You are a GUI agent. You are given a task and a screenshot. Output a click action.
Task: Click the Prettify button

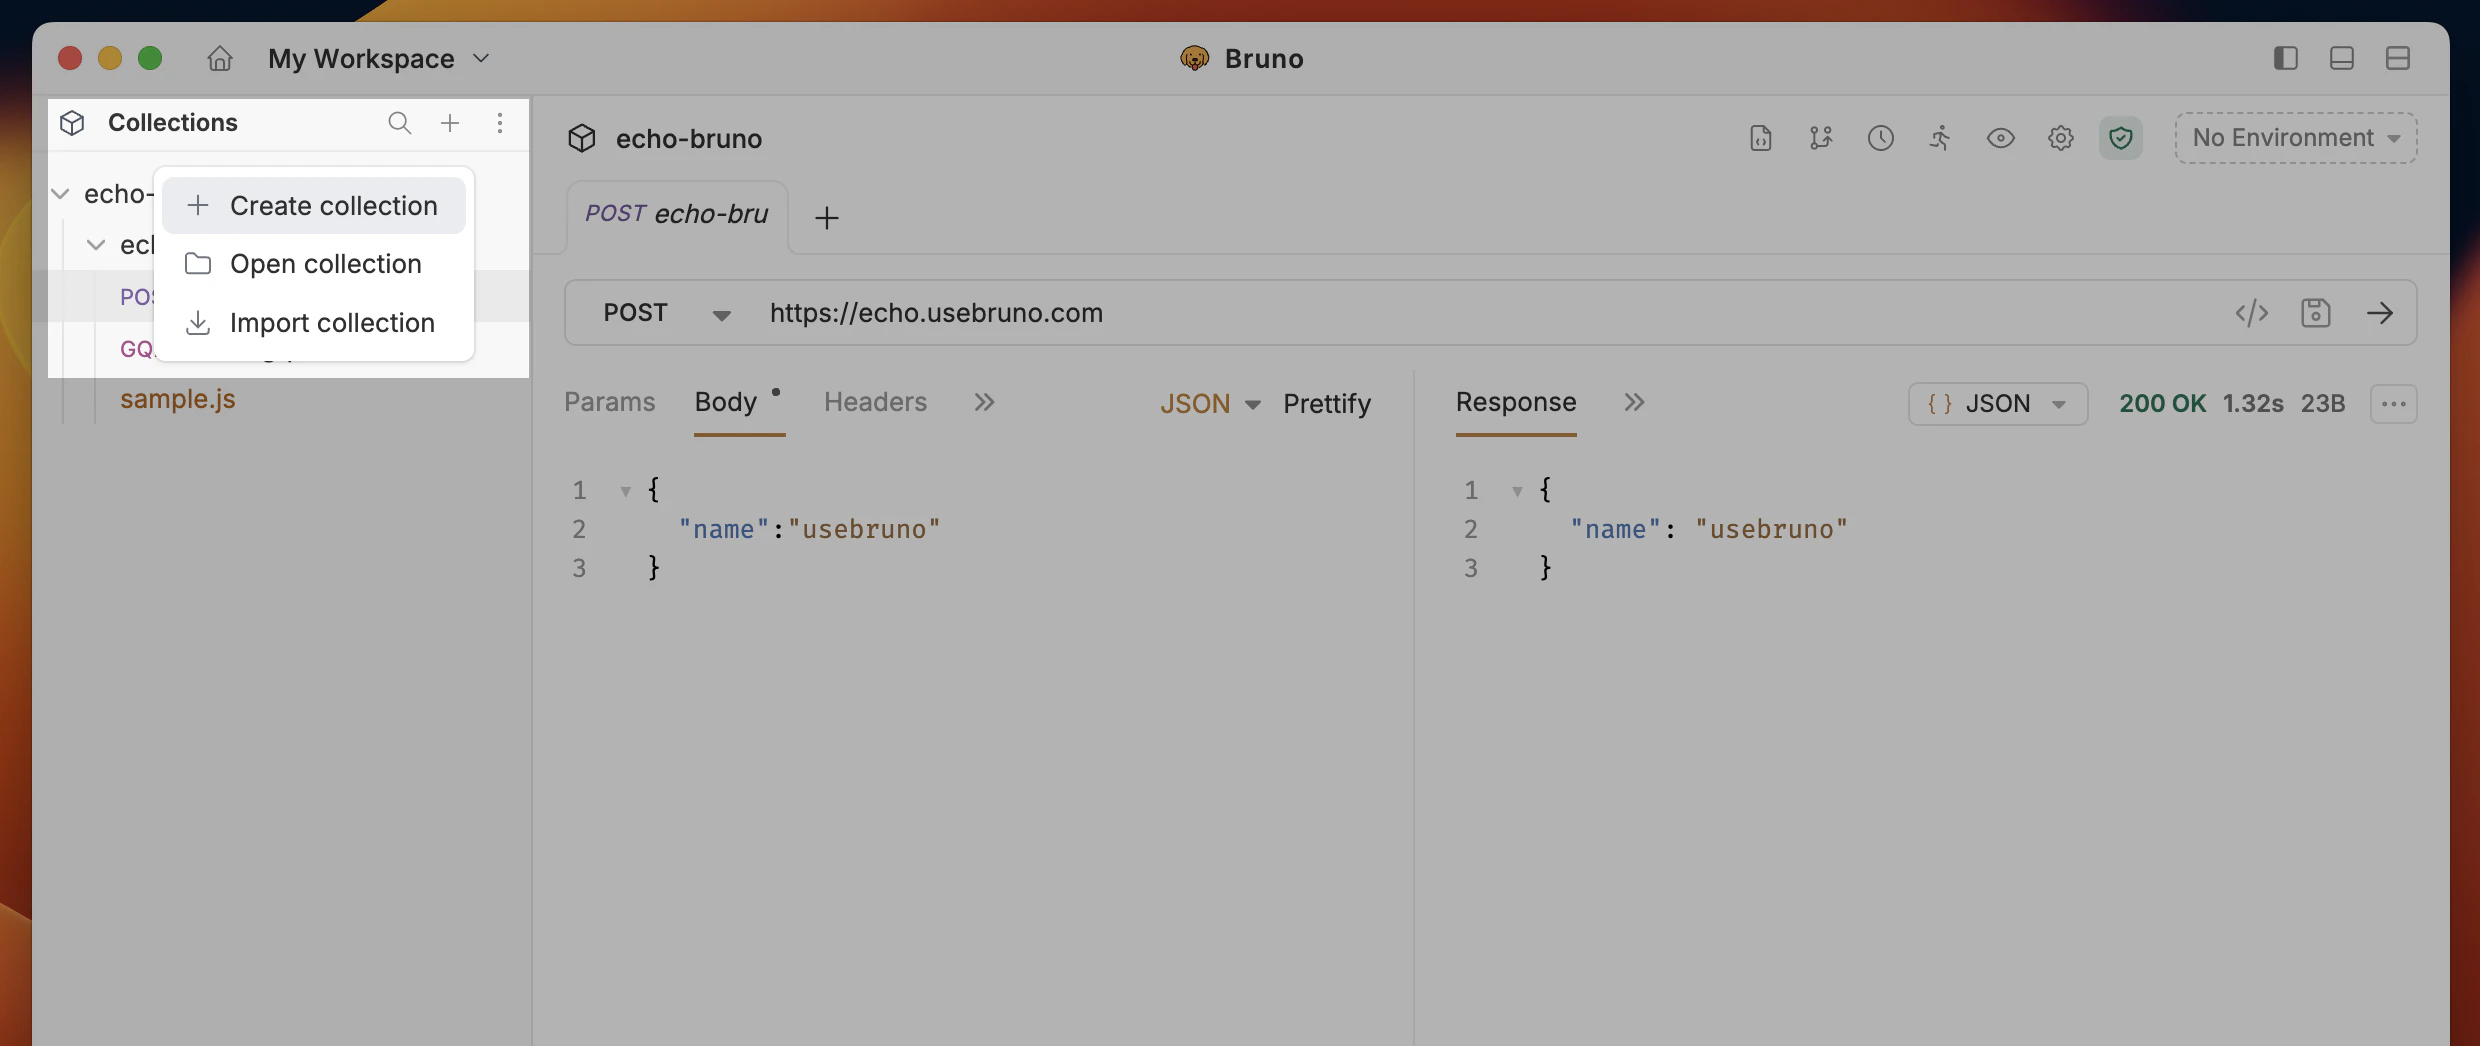1328,403
